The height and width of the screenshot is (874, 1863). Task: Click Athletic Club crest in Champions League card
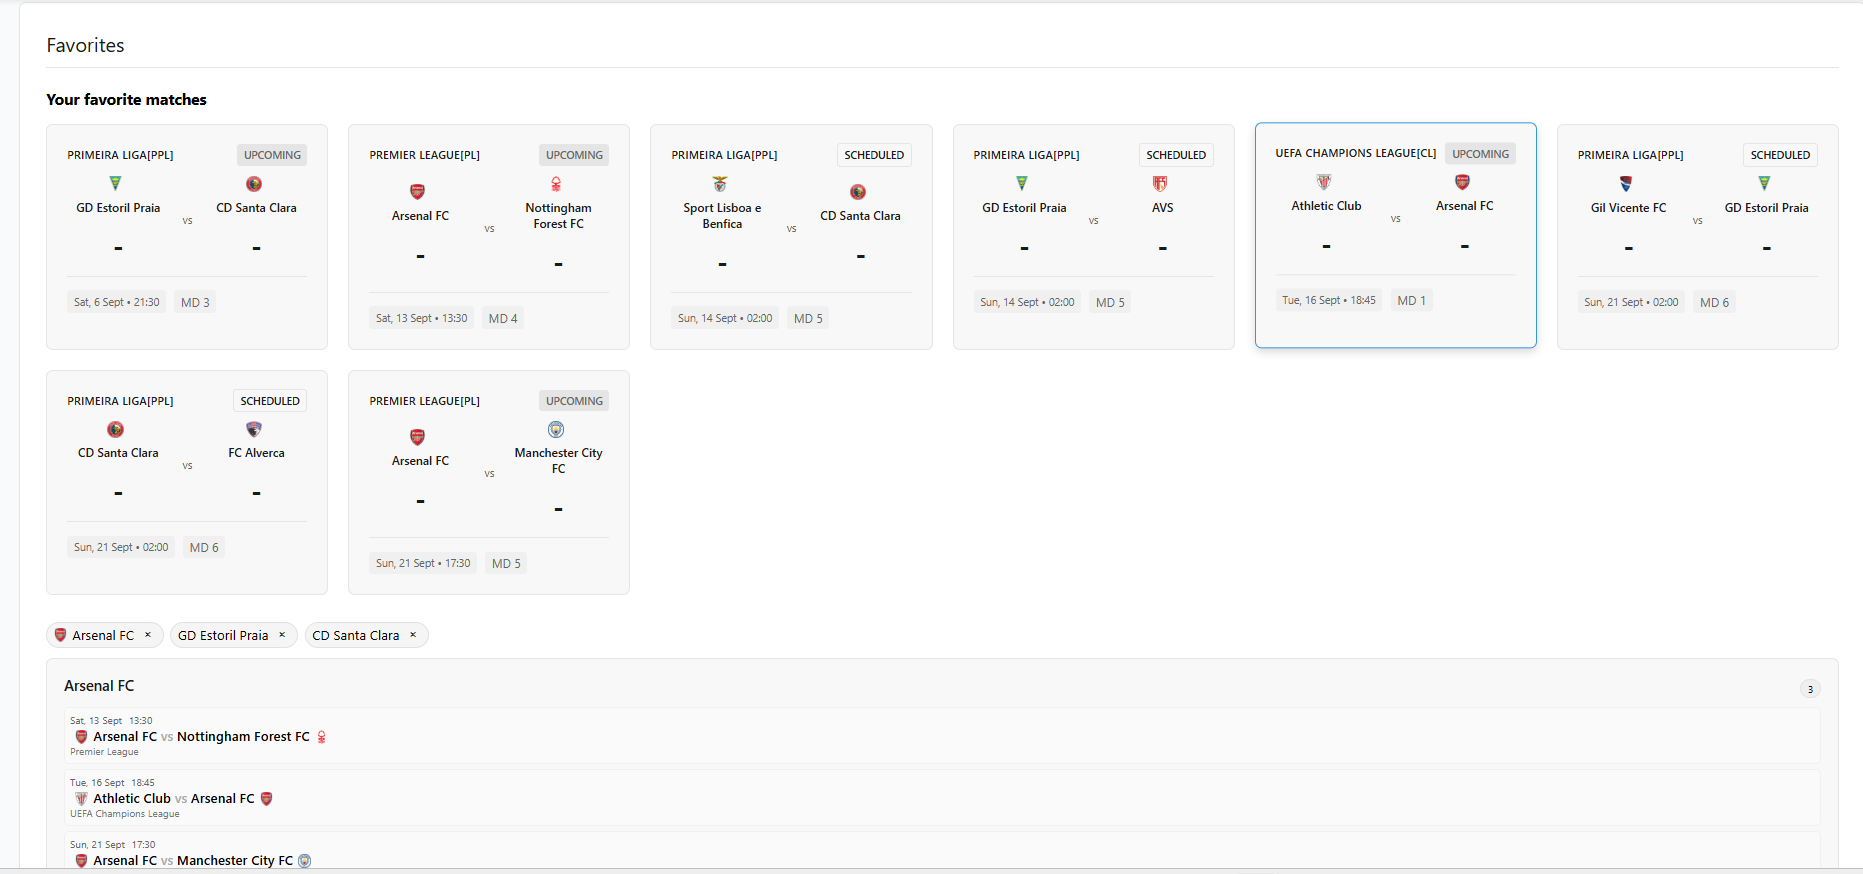click(1324, 182)
